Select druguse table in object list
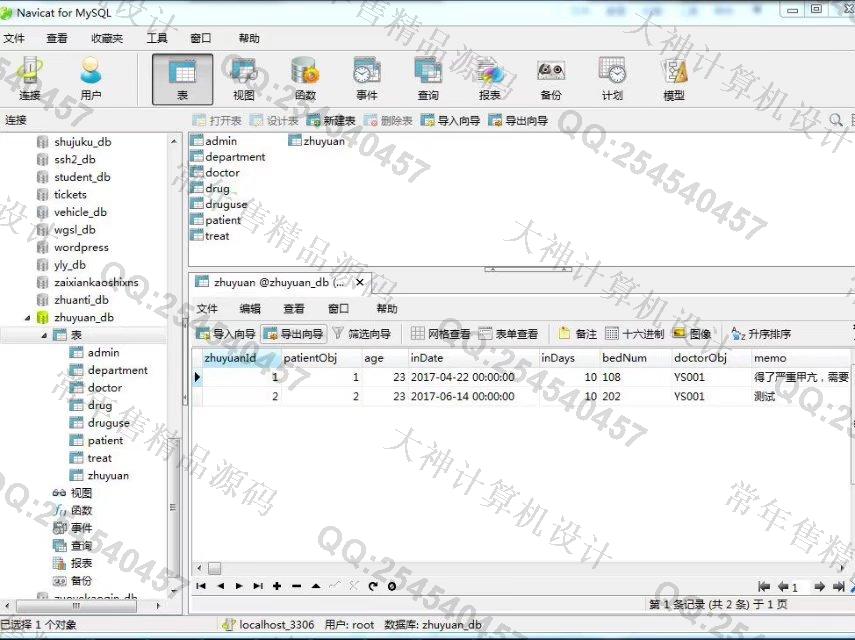Screen dimensions: 855x640 226,204
